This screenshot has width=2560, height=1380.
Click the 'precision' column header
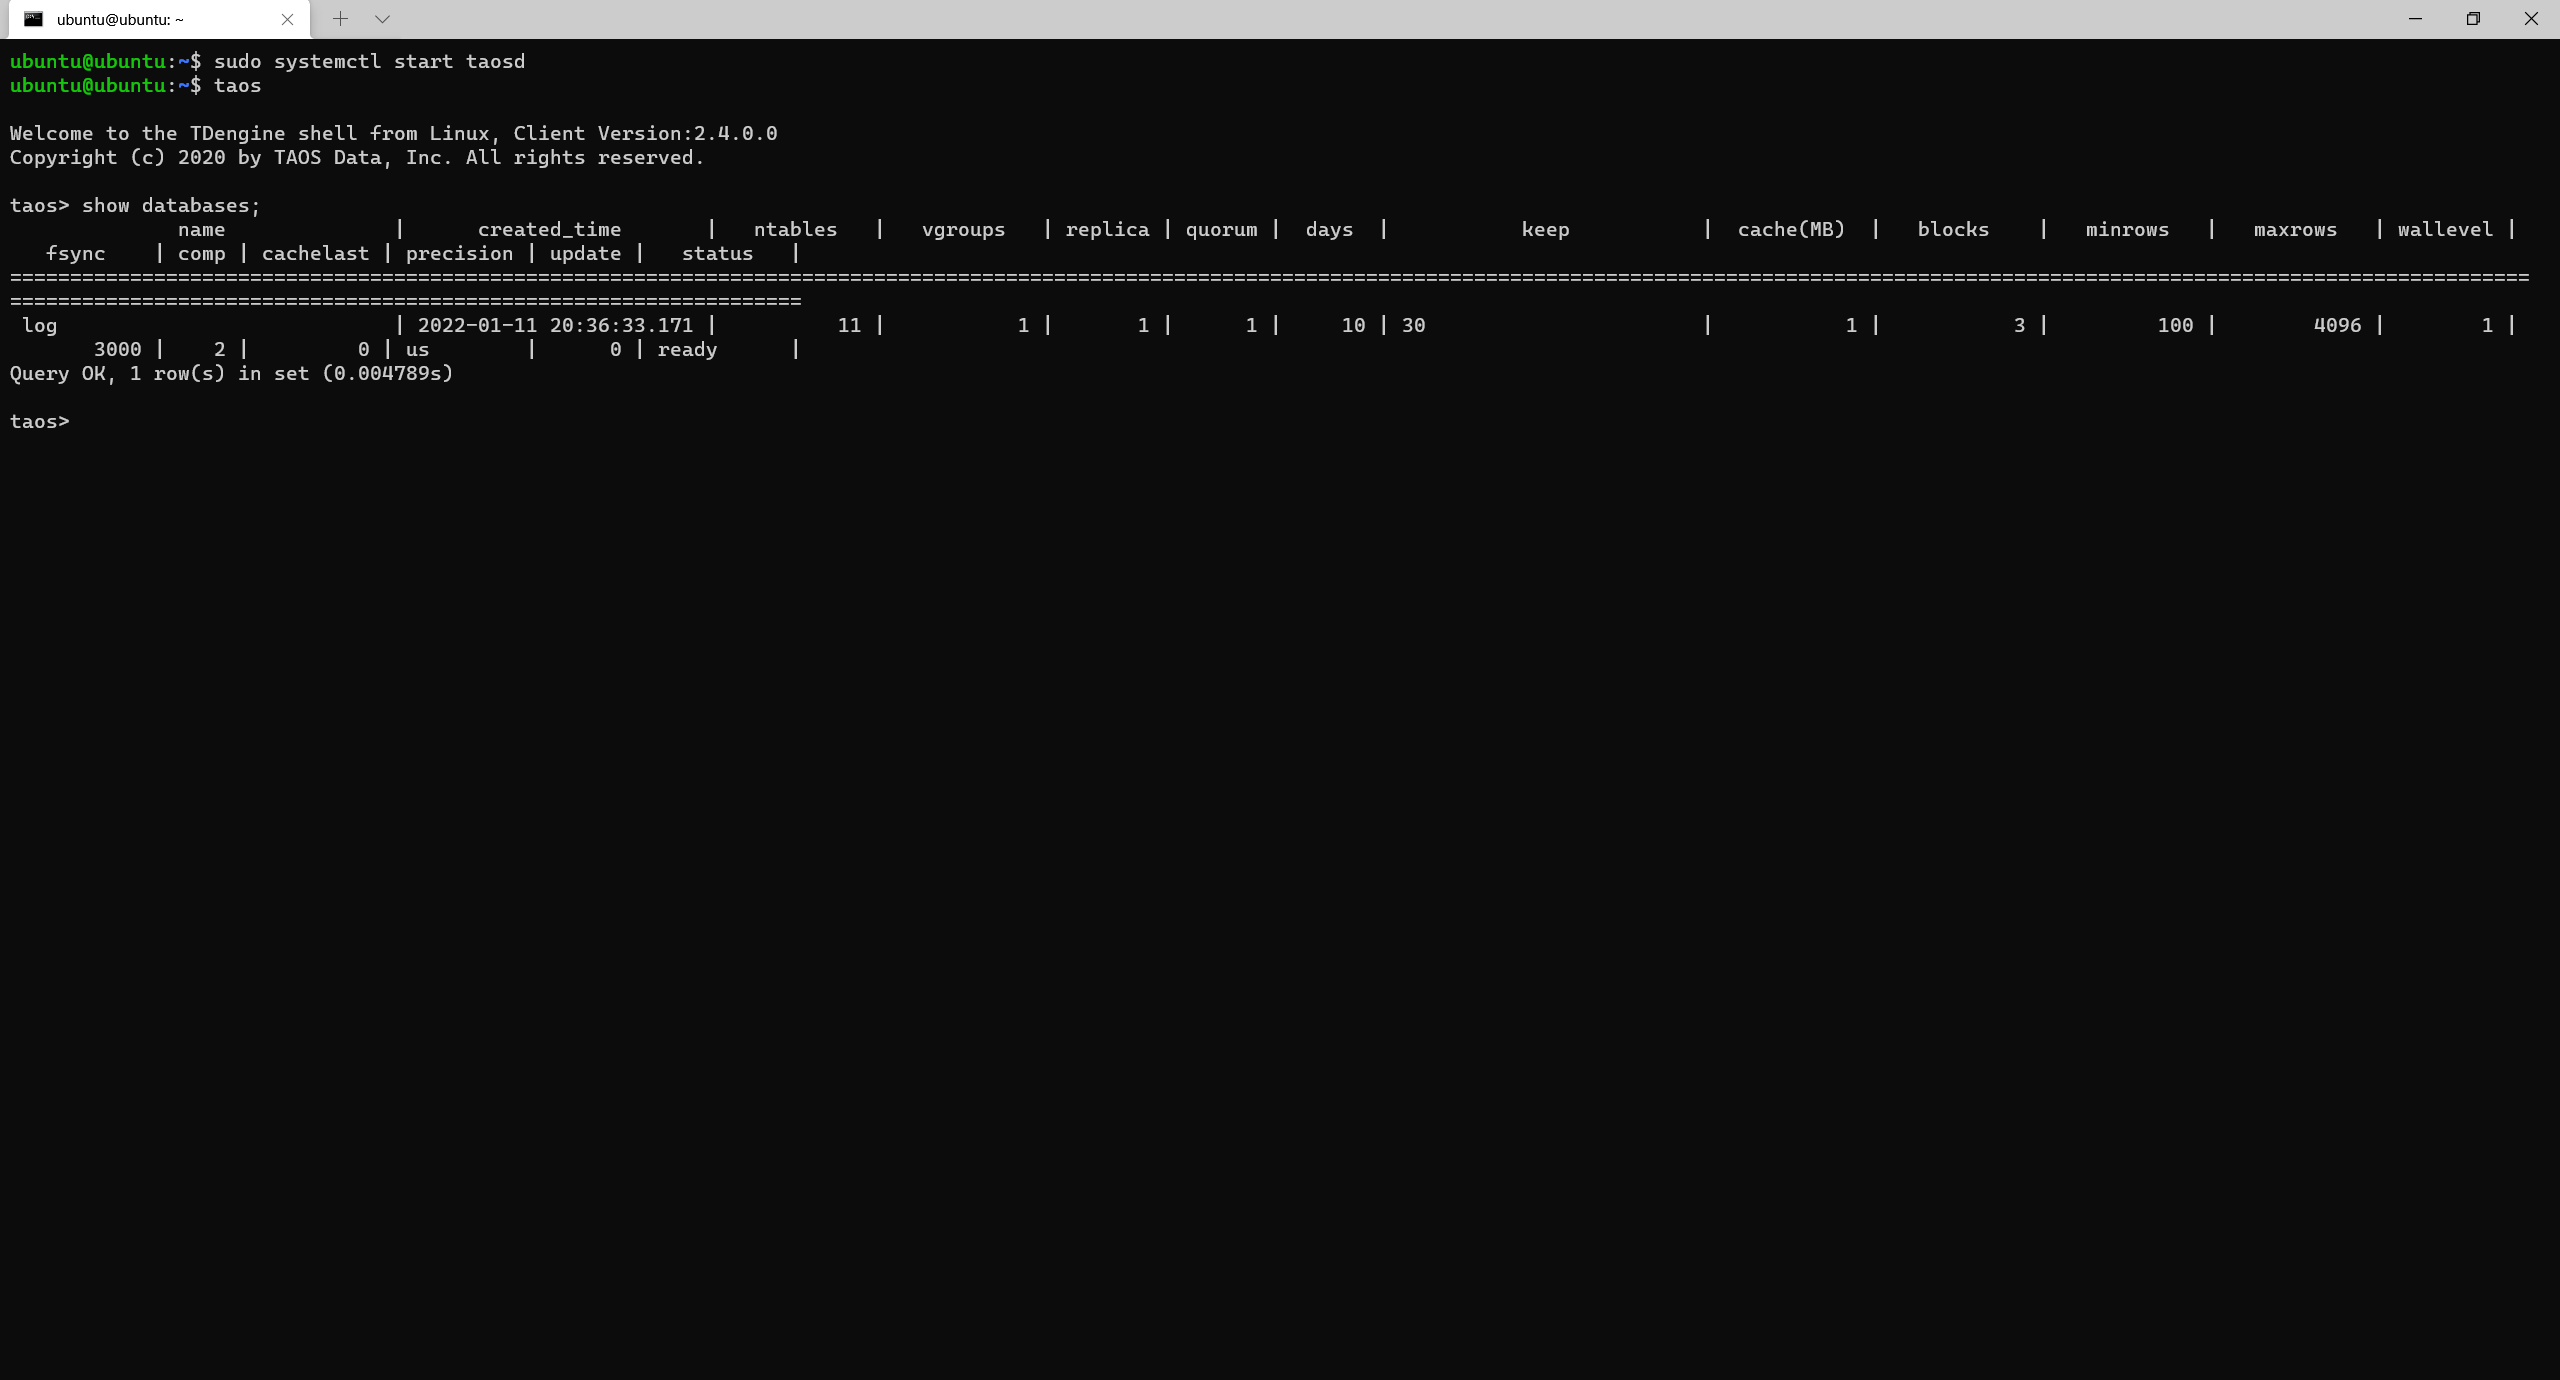tap(459, 254)
